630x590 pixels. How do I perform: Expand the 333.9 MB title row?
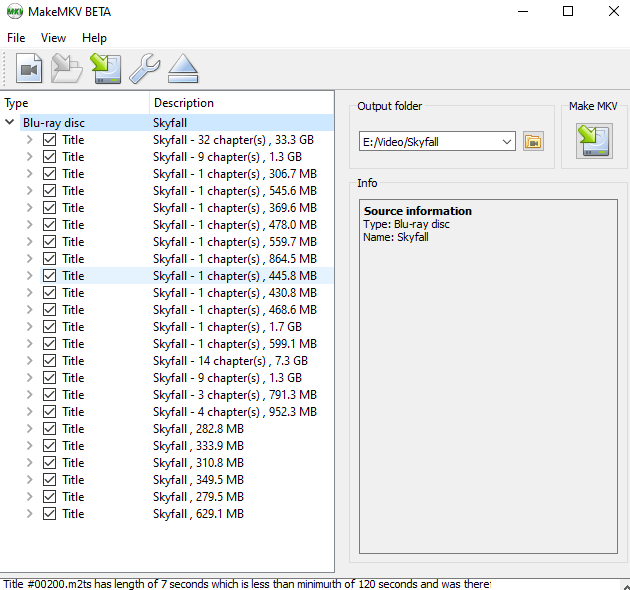(29, 446)
